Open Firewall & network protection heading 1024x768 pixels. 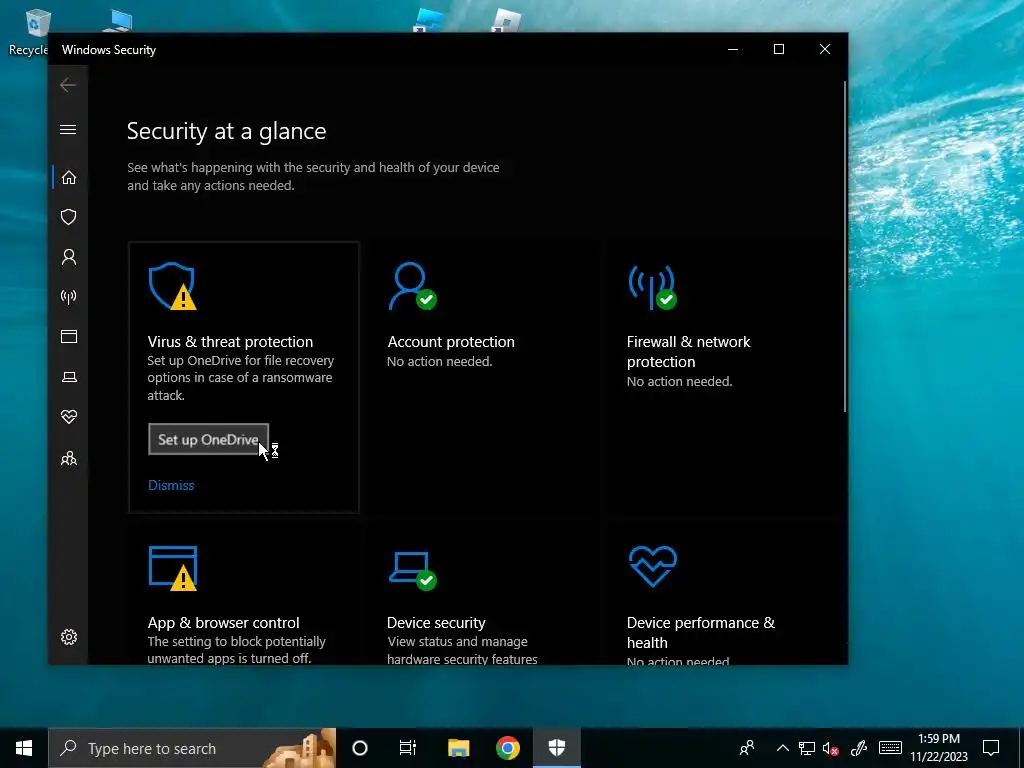pyautogui.click(x=688, y=351)
